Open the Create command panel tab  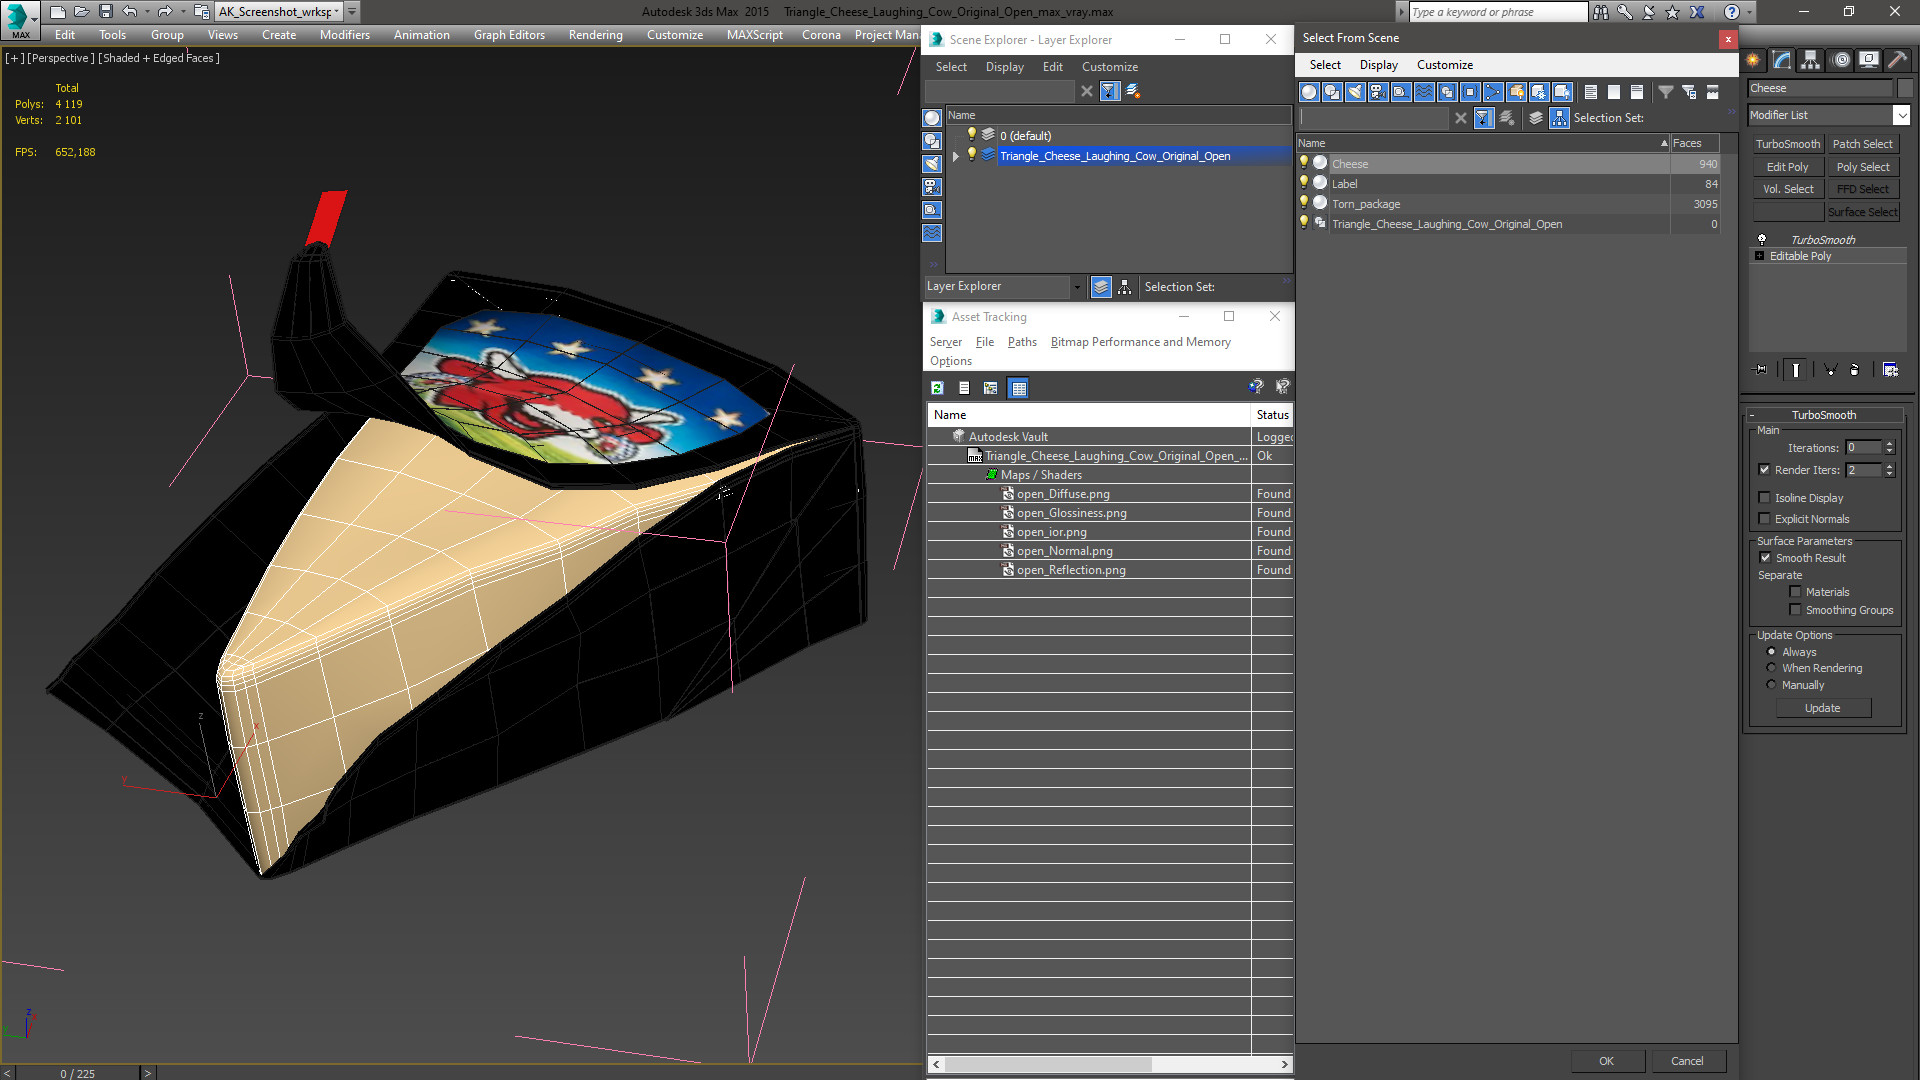coord(1754,60)
